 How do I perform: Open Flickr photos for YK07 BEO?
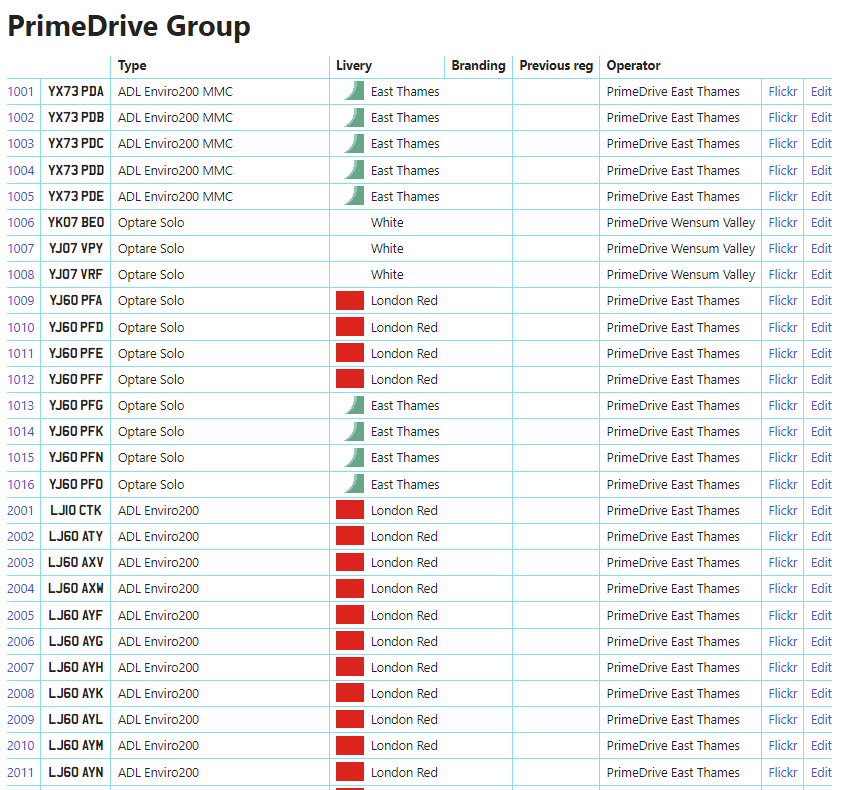(783, 223)
